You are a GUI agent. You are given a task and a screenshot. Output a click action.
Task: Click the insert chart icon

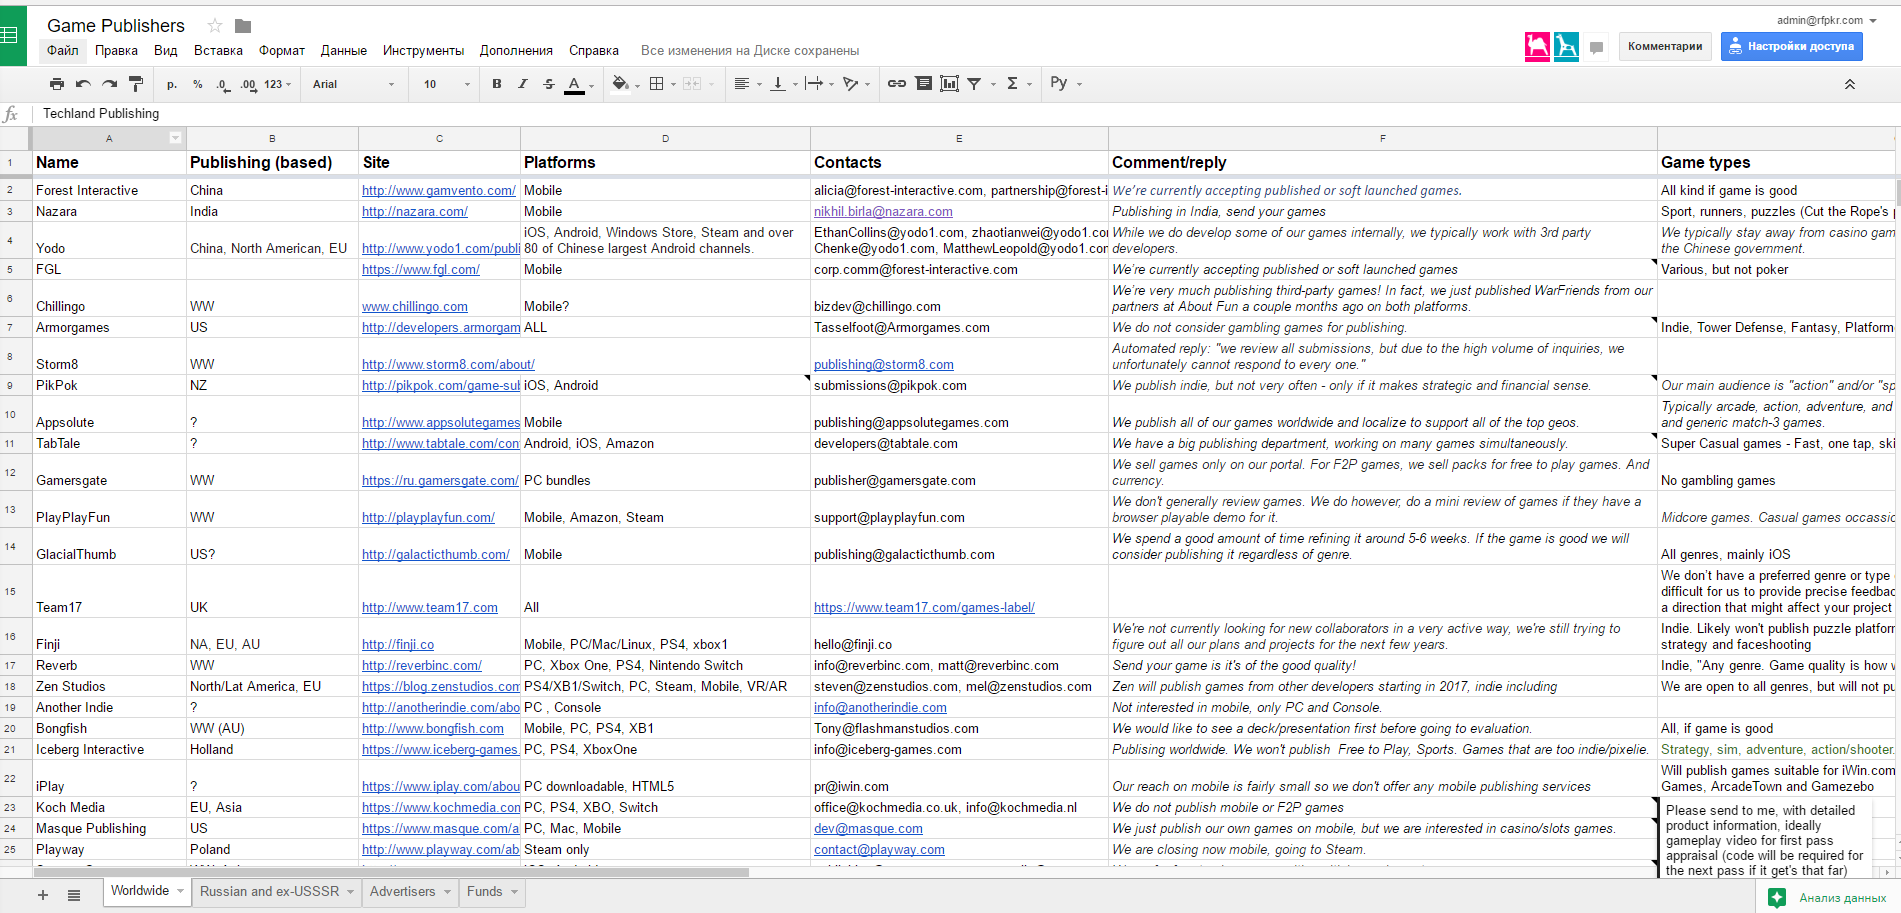[x=949, y=84]
